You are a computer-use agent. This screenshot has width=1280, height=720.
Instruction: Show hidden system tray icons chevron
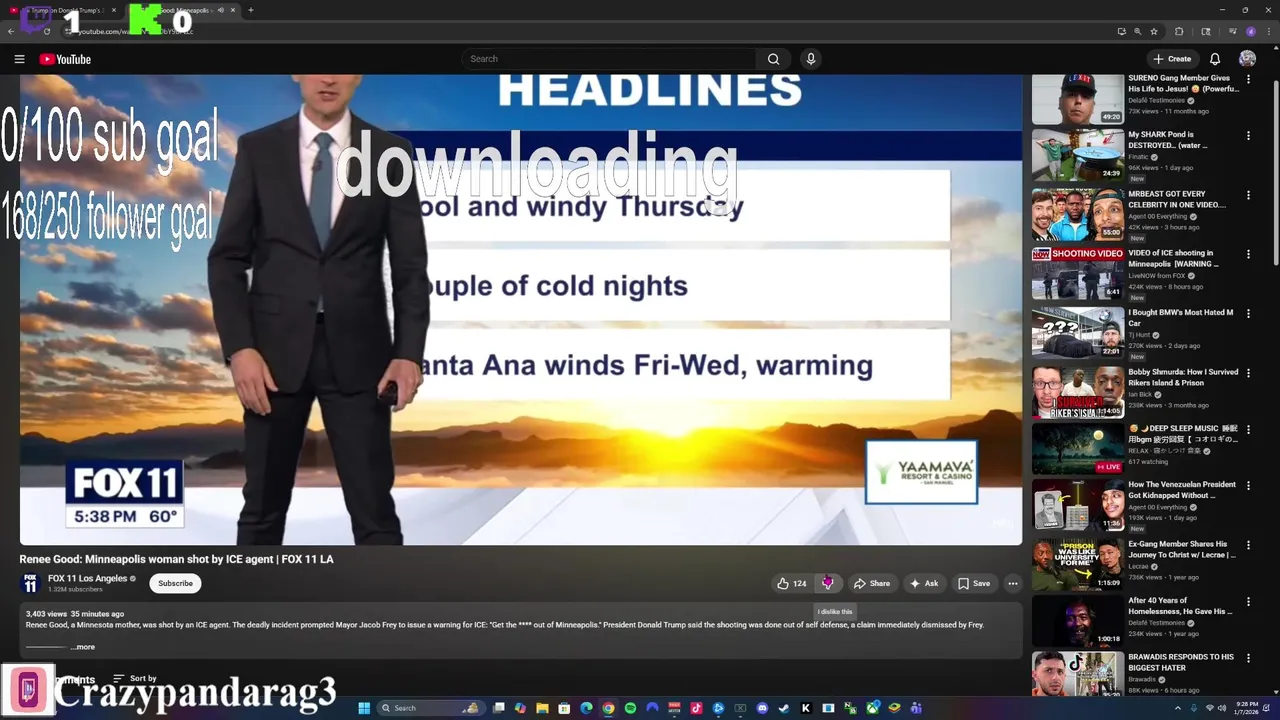(1179, 708)
